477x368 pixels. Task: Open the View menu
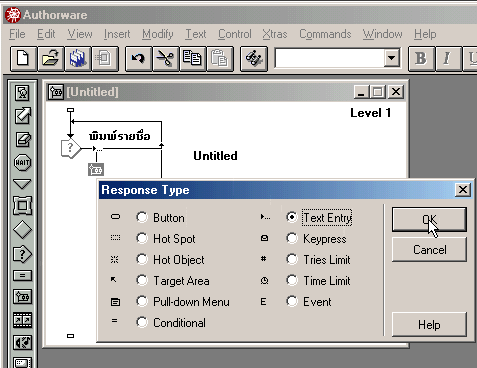pos(80,34)
